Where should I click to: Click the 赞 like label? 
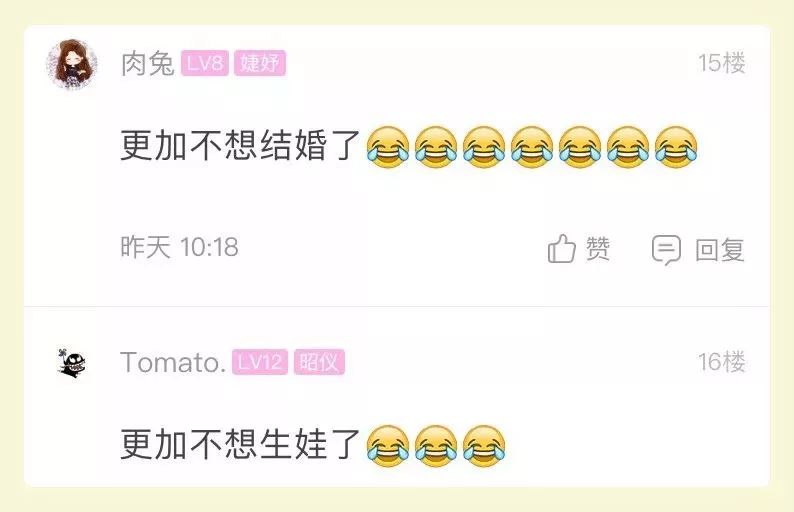598,249
